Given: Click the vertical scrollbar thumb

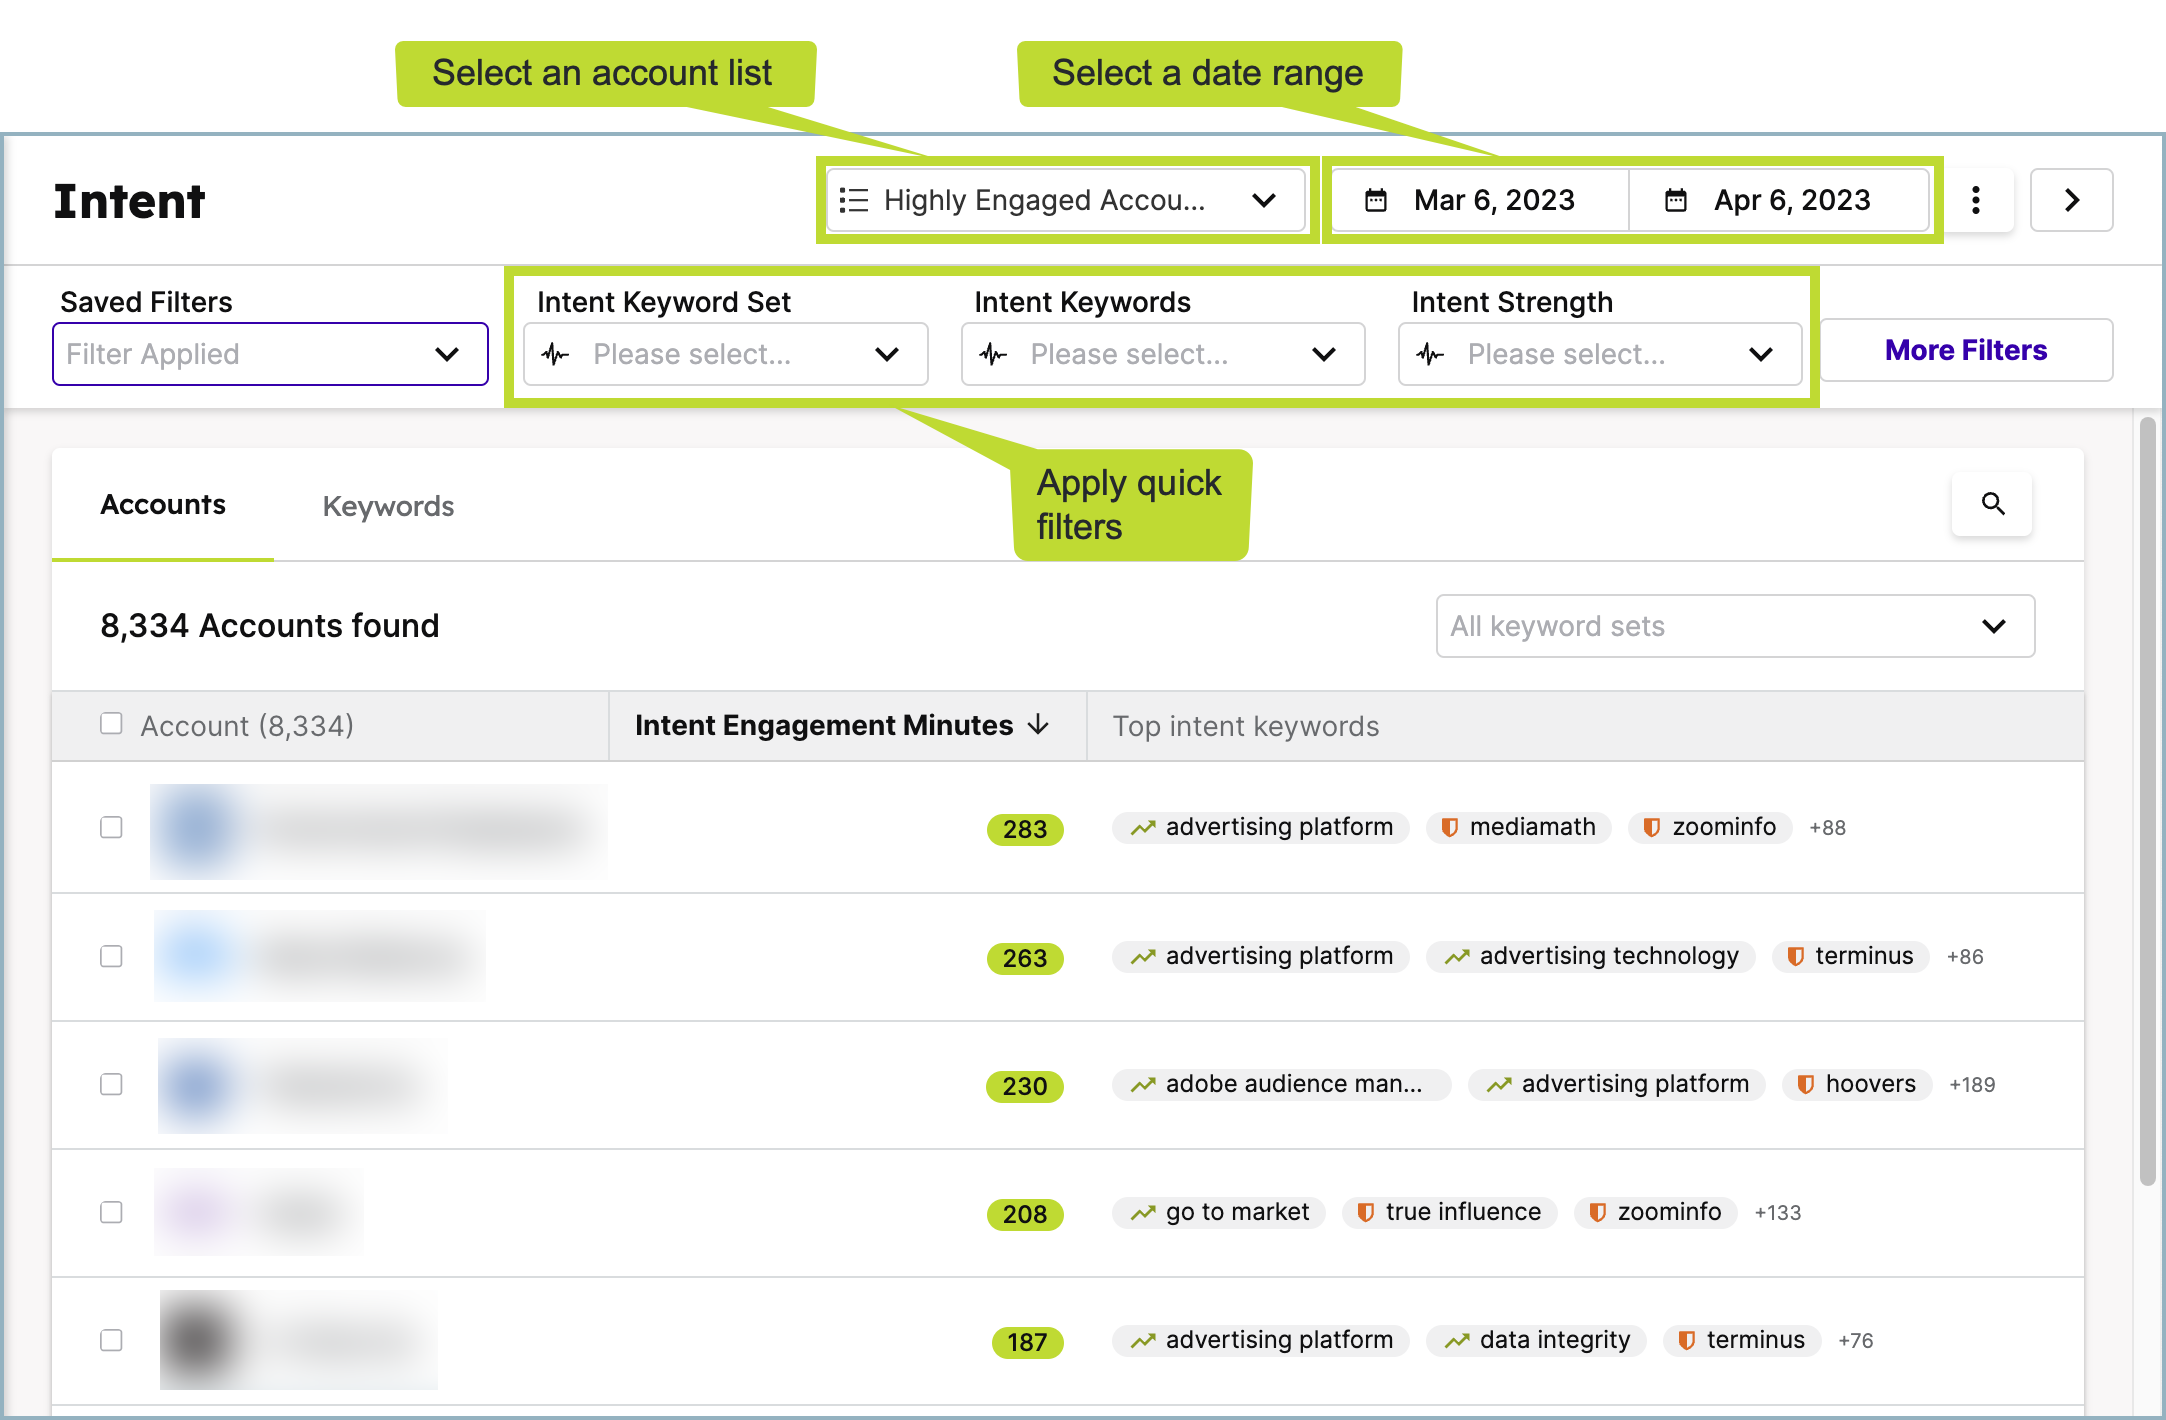Looking at the screenshot, I should pyautogui.click(x=2147, y=800).
